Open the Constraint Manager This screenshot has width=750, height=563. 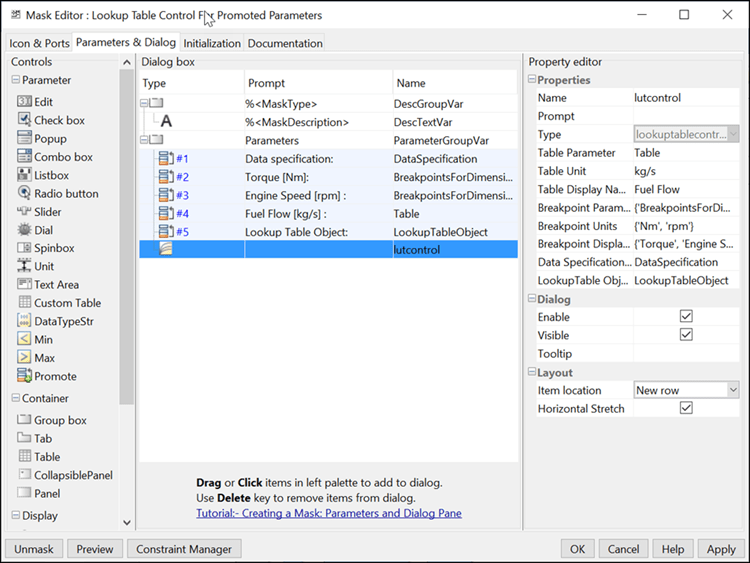[x=184, y=549]
